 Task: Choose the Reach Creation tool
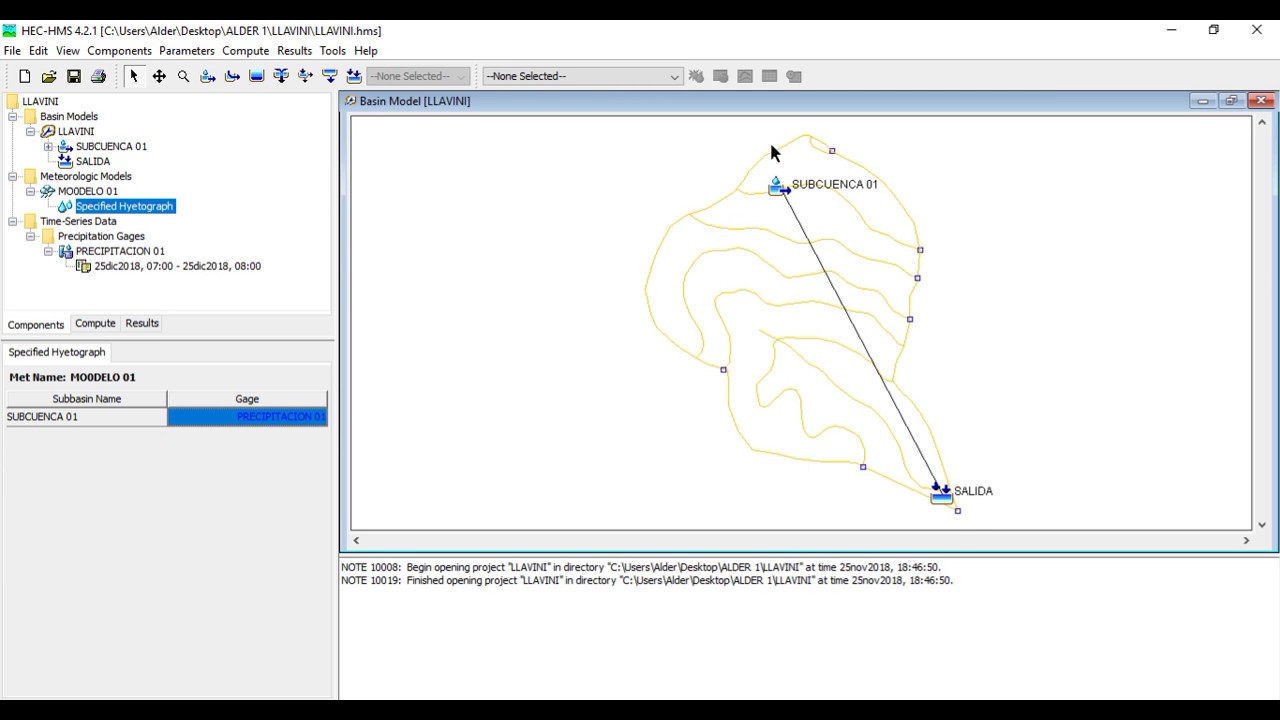click(x=232, y=76)
